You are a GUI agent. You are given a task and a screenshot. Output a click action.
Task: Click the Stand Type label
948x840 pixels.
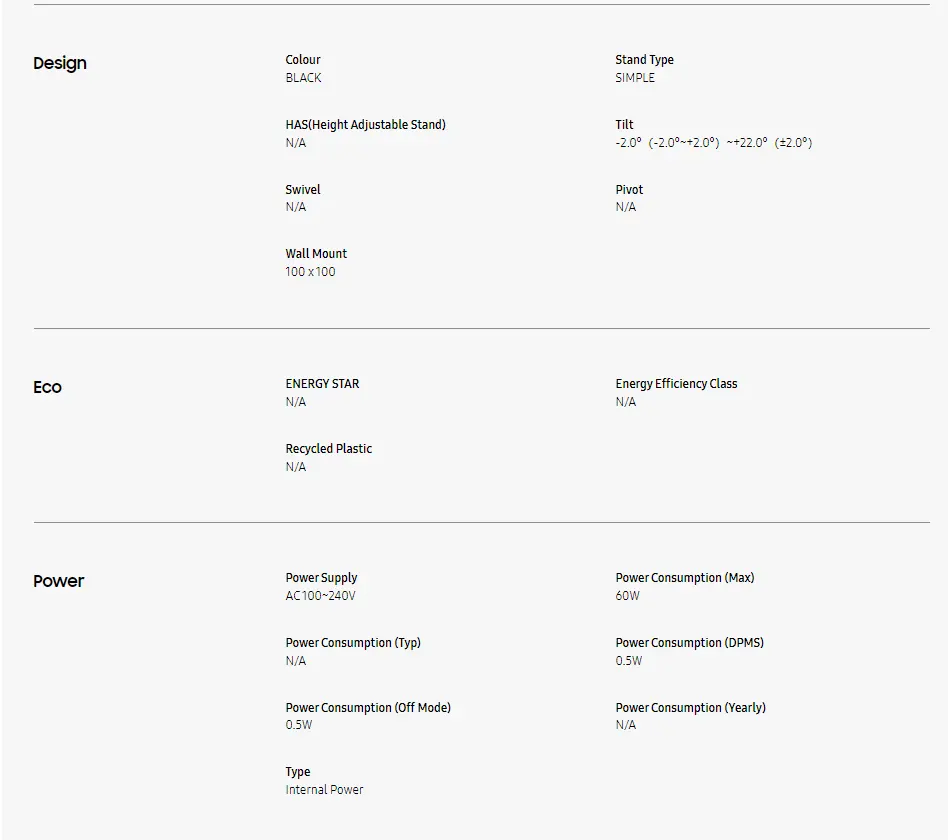(x=644, y=60)
